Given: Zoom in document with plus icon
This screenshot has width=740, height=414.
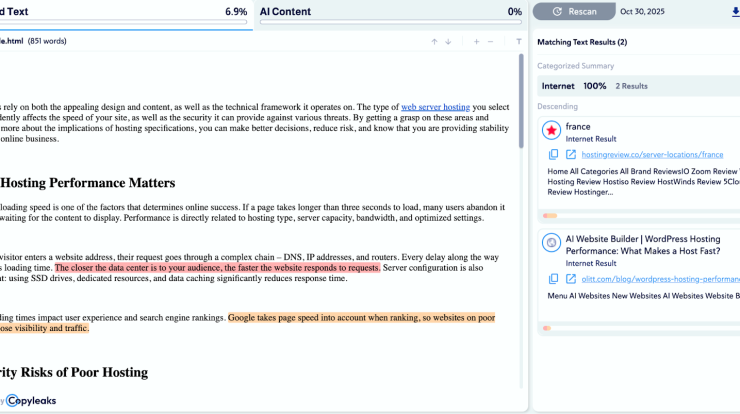Looking at the screenshot, I should pyautogui.click(x=476, y=42).
